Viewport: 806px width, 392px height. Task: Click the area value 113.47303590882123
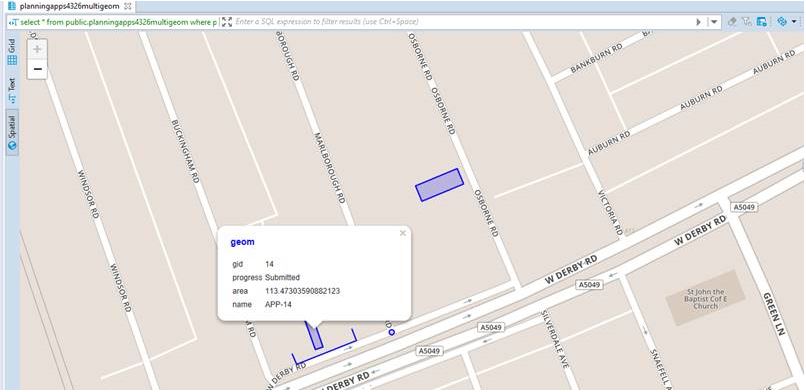click(x=302, y=291)
